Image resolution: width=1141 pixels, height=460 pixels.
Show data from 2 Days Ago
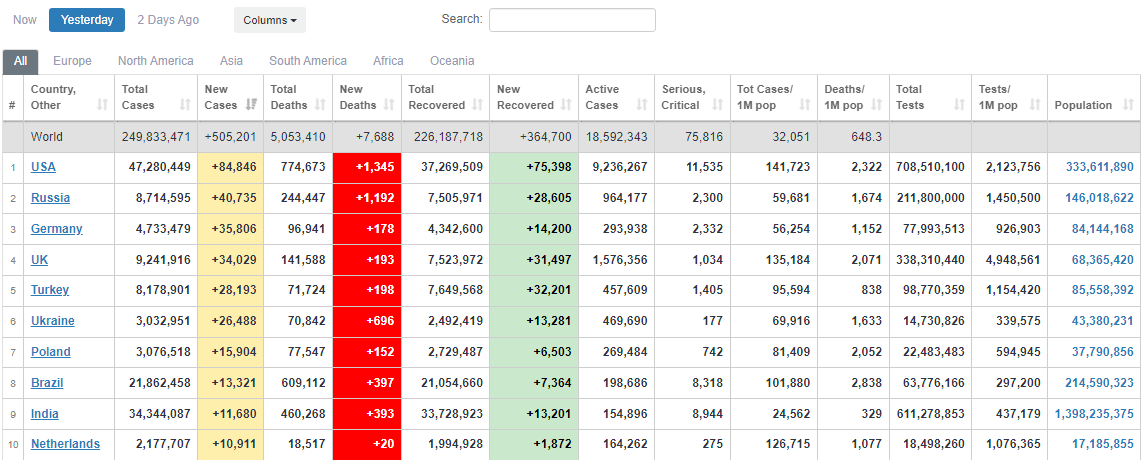[x=168, y=20]
